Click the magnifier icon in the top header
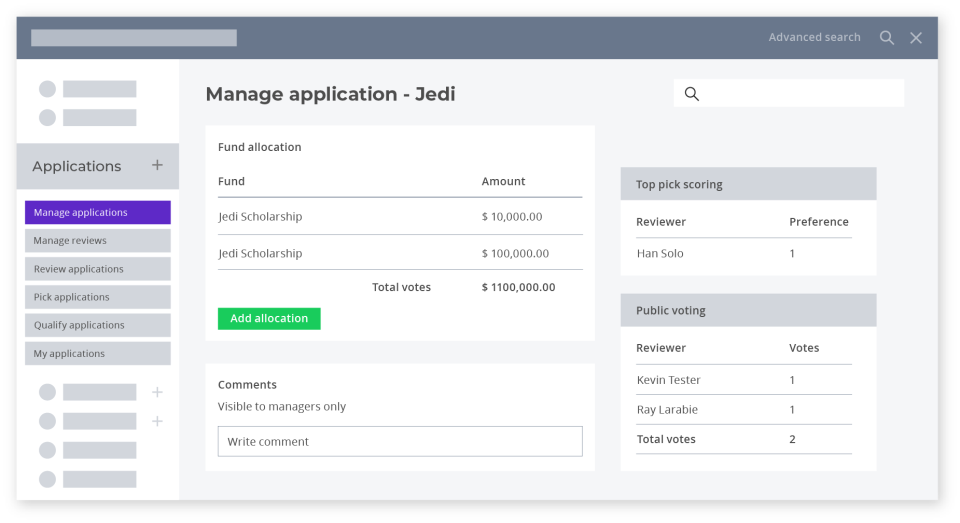This screenshot has height=523, width=960. click(887, 38)
